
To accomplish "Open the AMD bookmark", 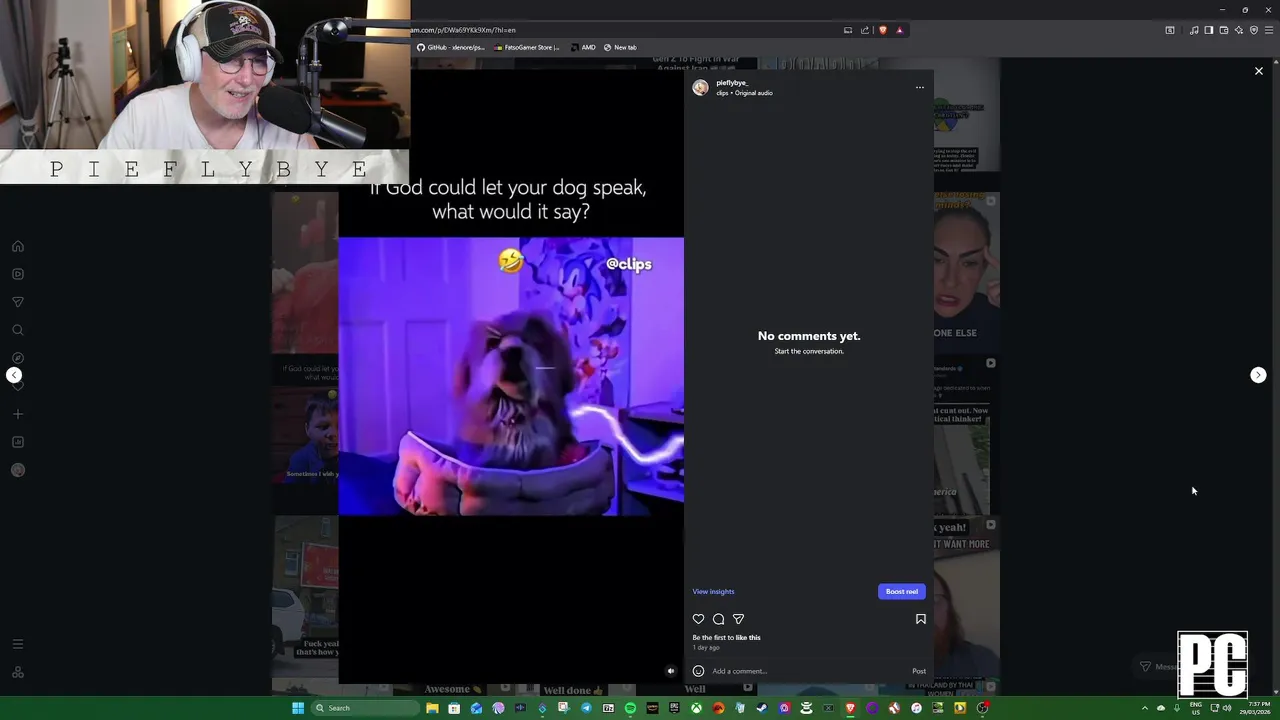I will coord(583,47).
